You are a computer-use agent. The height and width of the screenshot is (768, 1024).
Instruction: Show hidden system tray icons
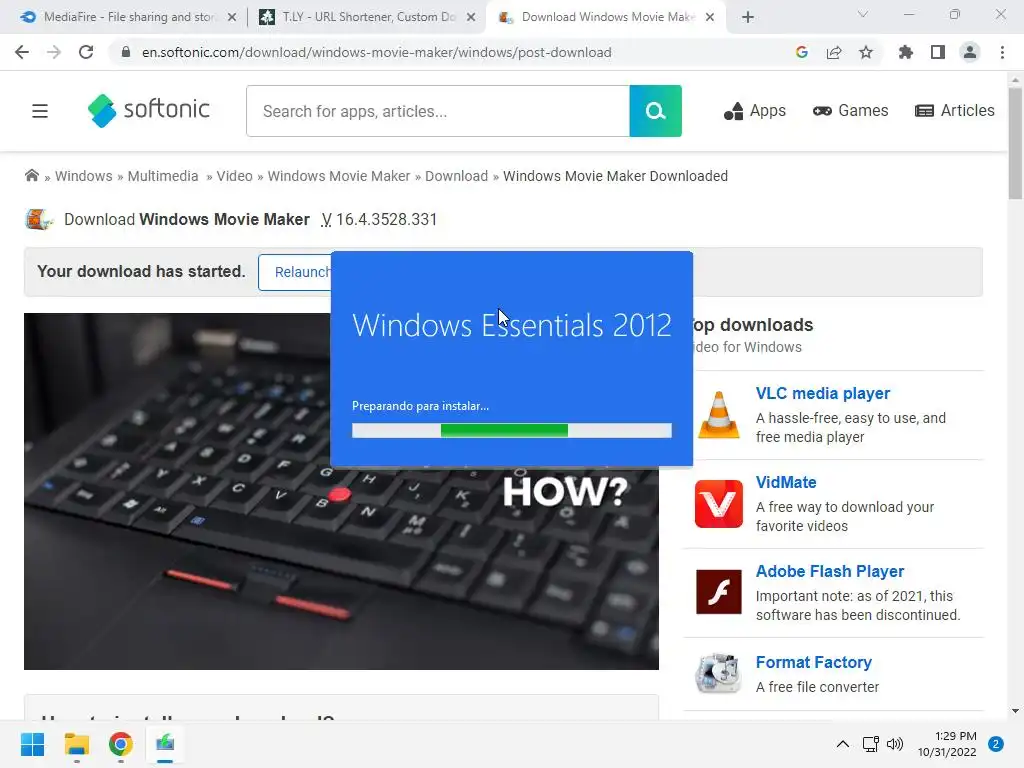point(842,744)
